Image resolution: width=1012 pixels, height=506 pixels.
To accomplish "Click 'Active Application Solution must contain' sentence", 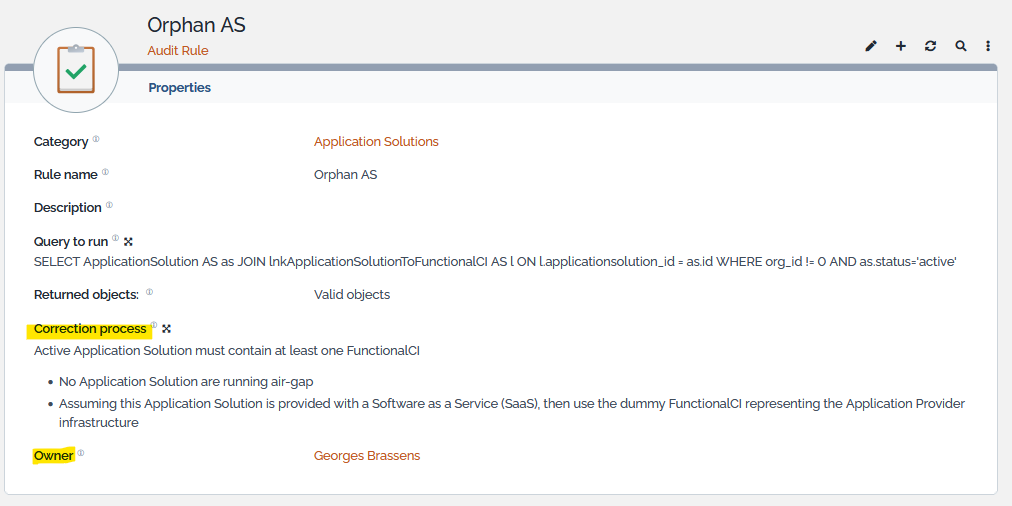I will [227, 351].
